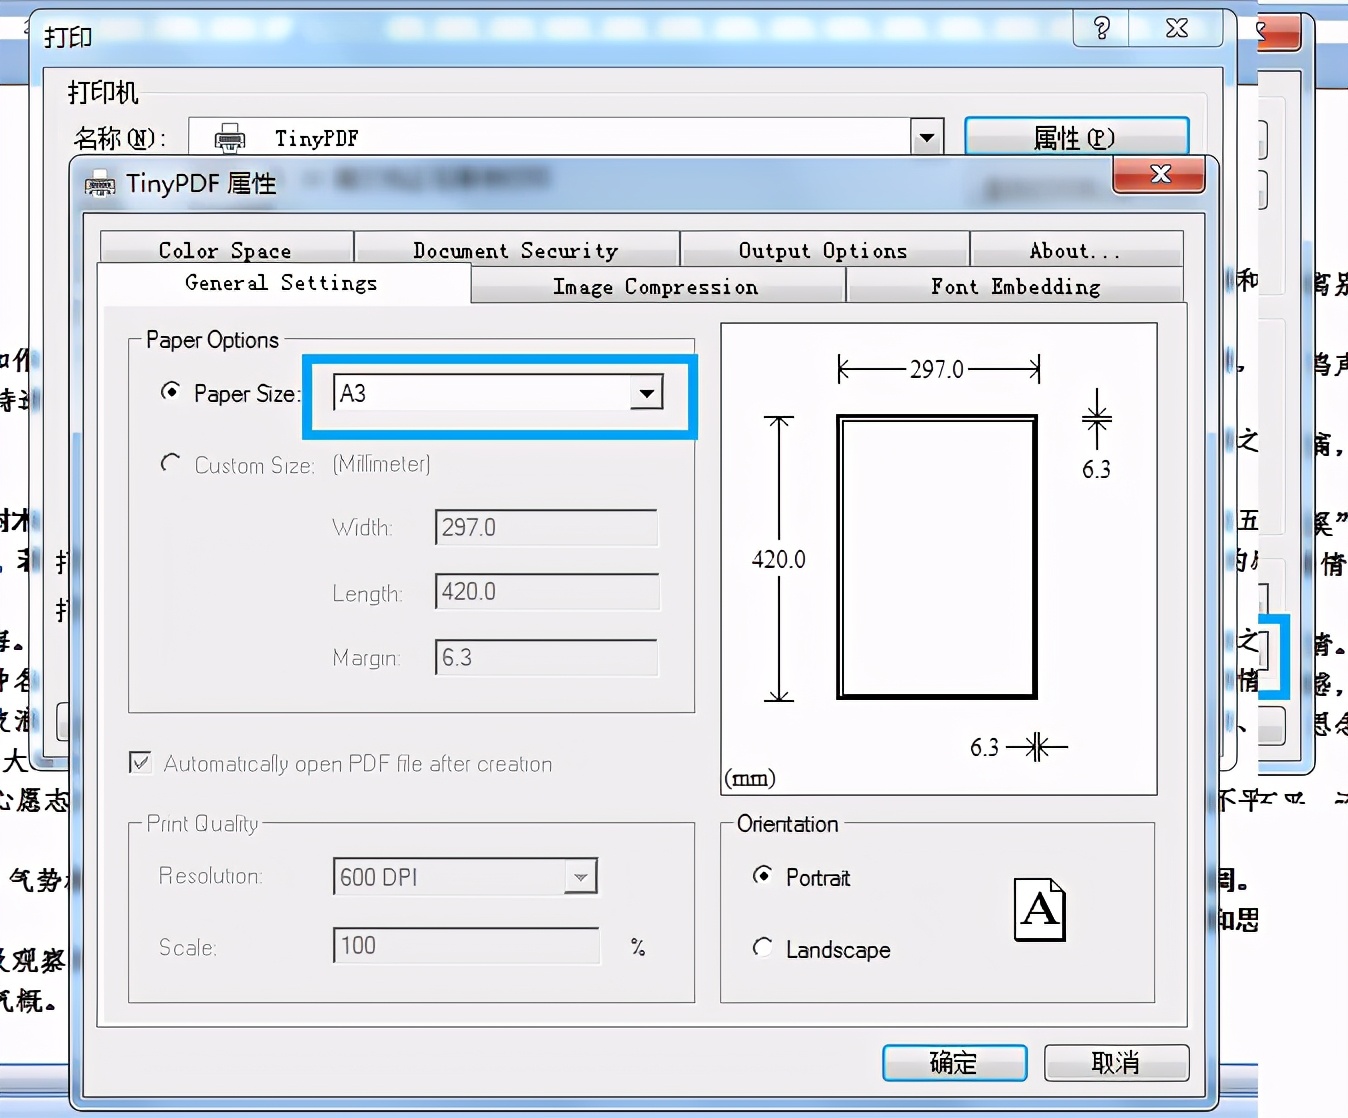Click the page preview rectangle
The width and height of the screenshot is (1348, 1118).
pyautogui.click(x=936, y=557)
